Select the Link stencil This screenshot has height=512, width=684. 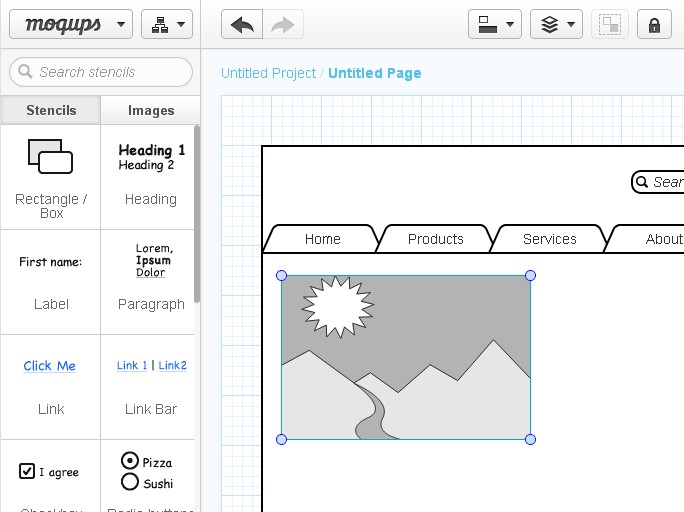(x=51, y=387)
